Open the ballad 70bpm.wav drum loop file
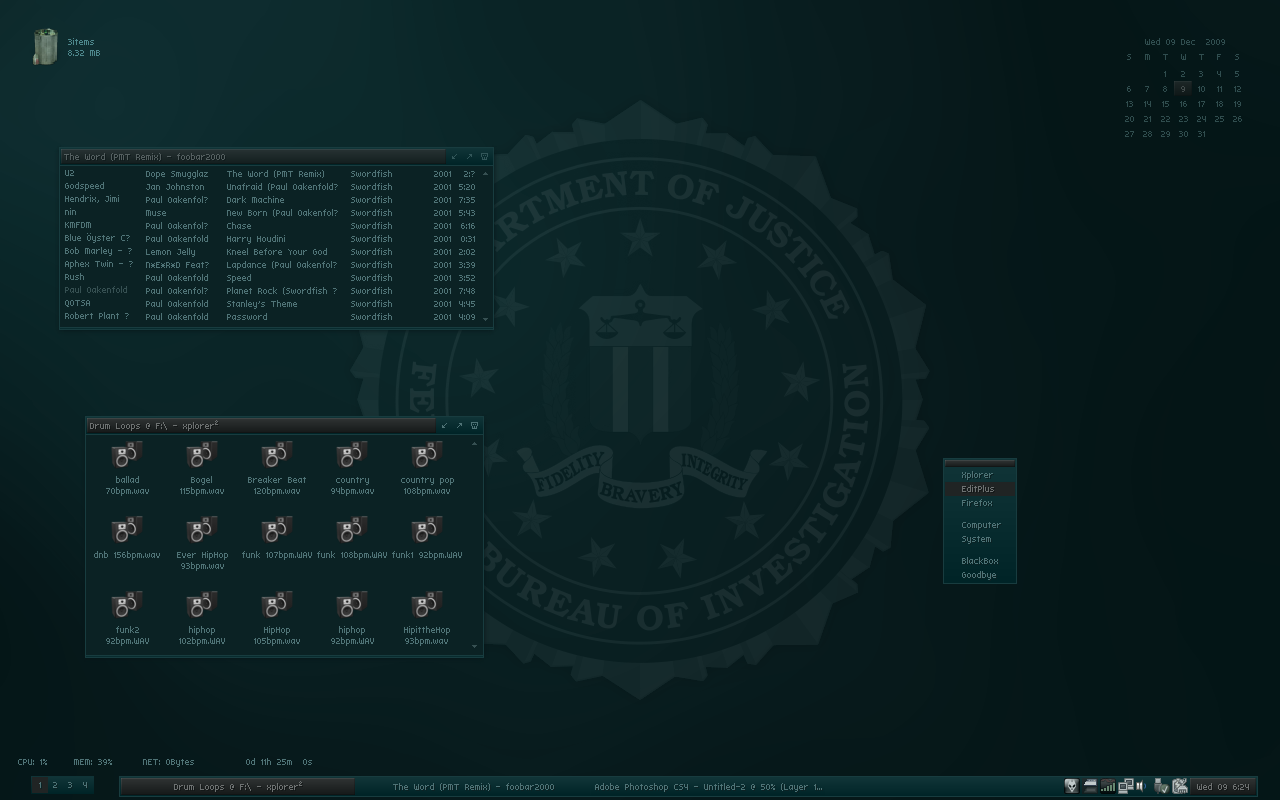The height and width of the screenshot is (800, 1280). pos(127,468)
